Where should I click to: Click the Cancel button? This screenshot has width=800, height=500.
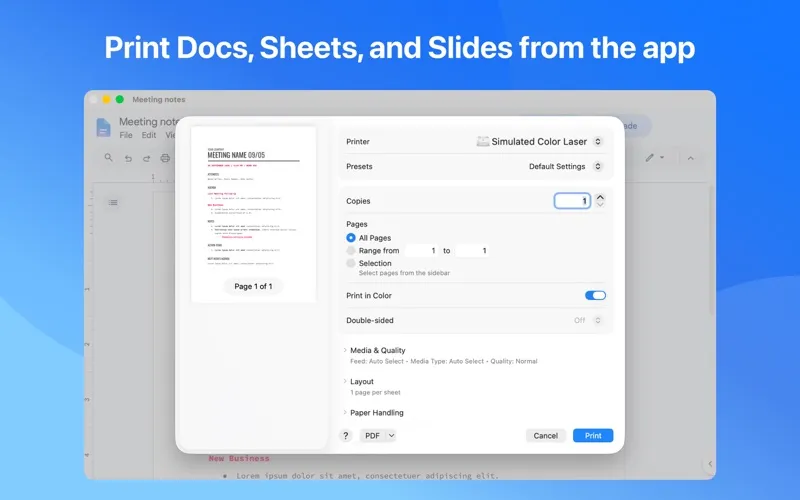point(545,435)
